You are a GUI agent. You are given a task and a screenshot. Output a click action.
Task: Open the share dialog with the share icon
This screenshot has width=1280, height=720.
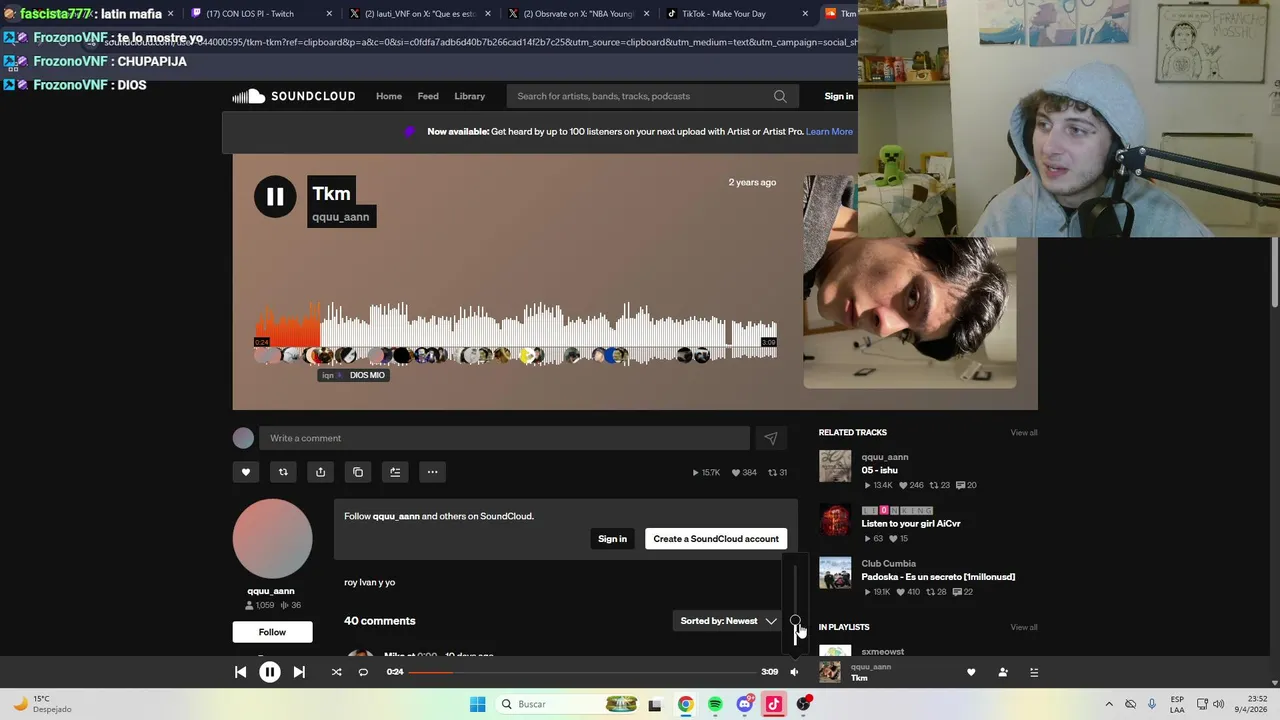(x=320, y=472)
